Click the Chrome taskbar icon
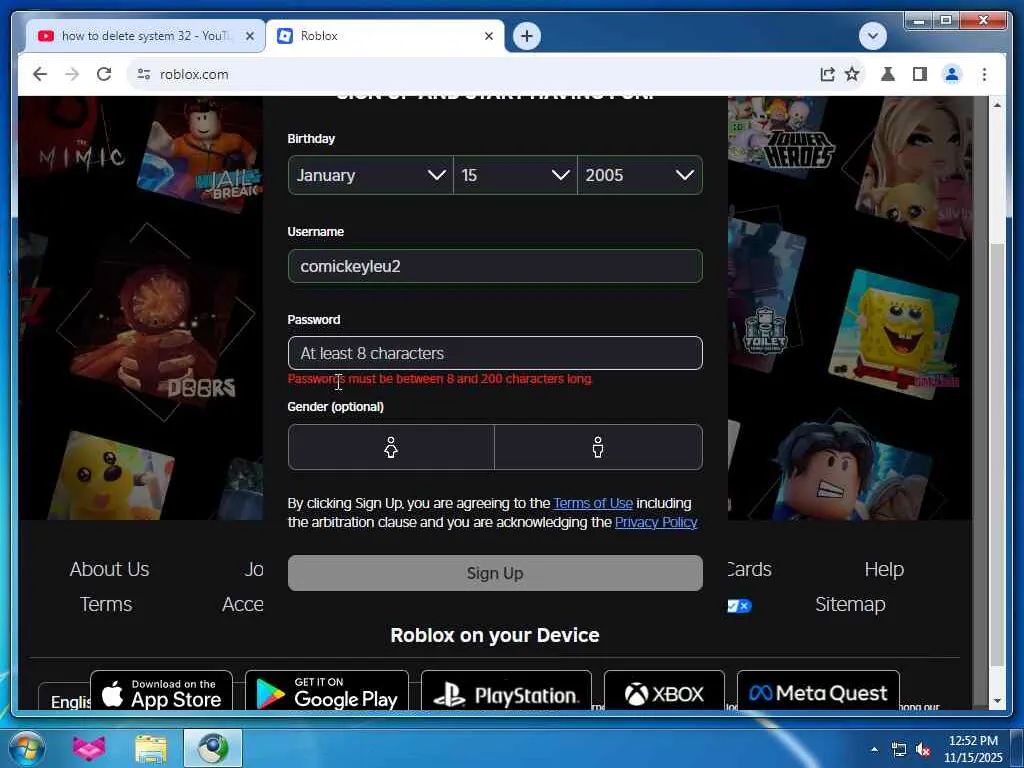 (213, 748)
